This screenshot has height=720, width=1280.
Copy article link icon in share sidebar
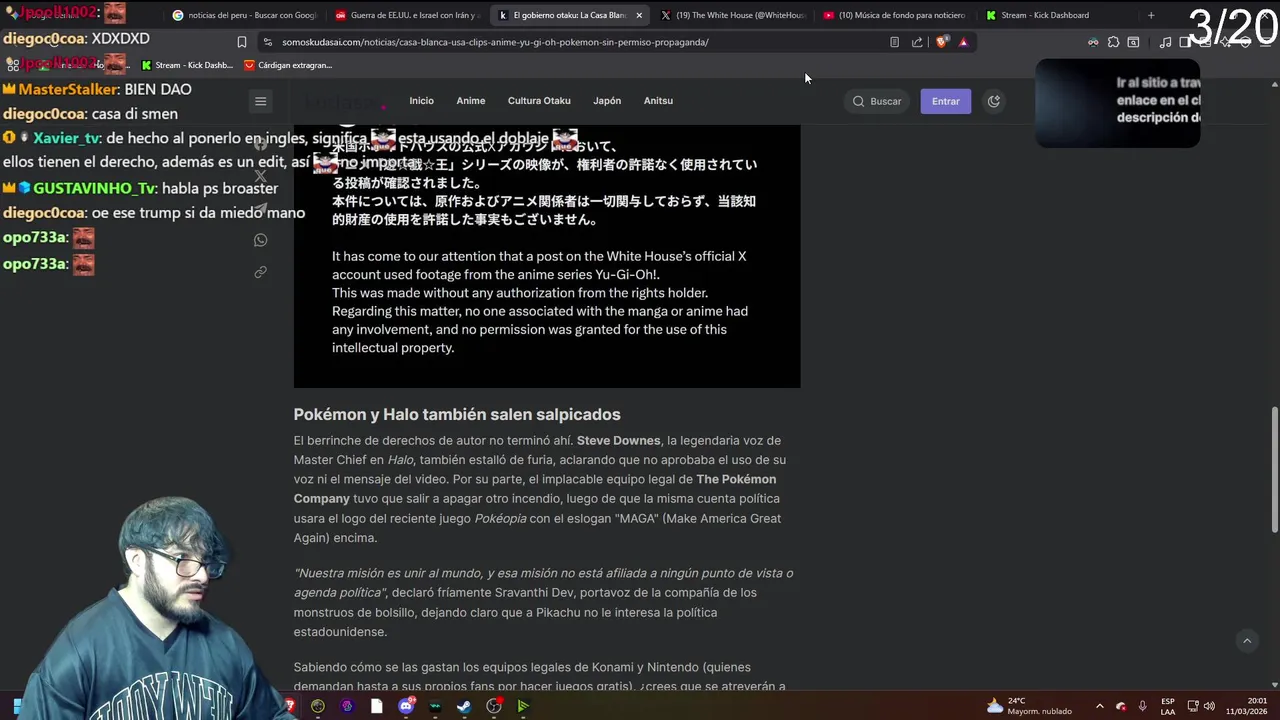[x=260, y=272]
